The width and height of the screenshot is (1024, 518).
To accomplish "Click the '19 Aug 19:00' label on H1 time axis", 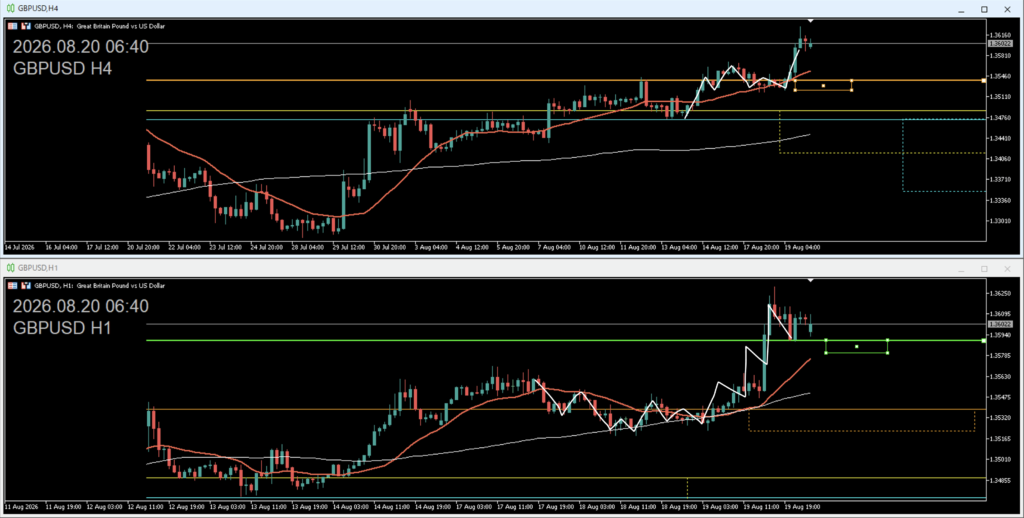I will (801, 506).
